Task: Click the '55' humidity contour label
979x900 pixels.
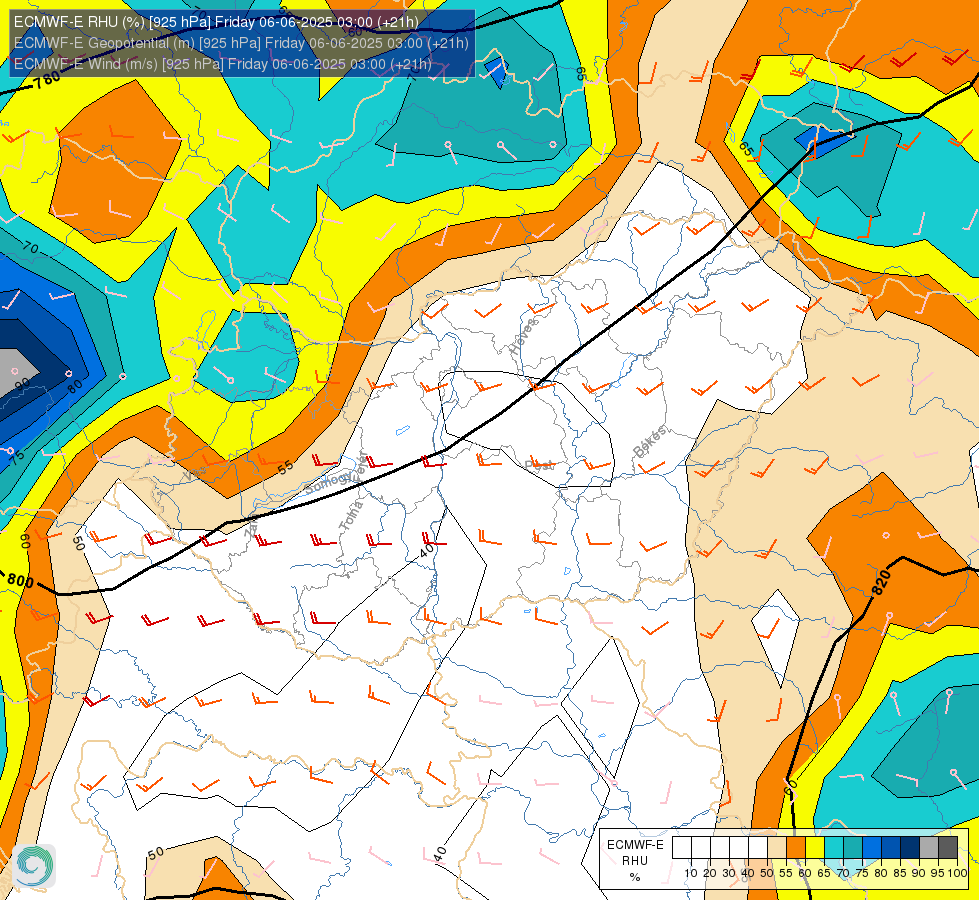Action: tap(285, 467)
